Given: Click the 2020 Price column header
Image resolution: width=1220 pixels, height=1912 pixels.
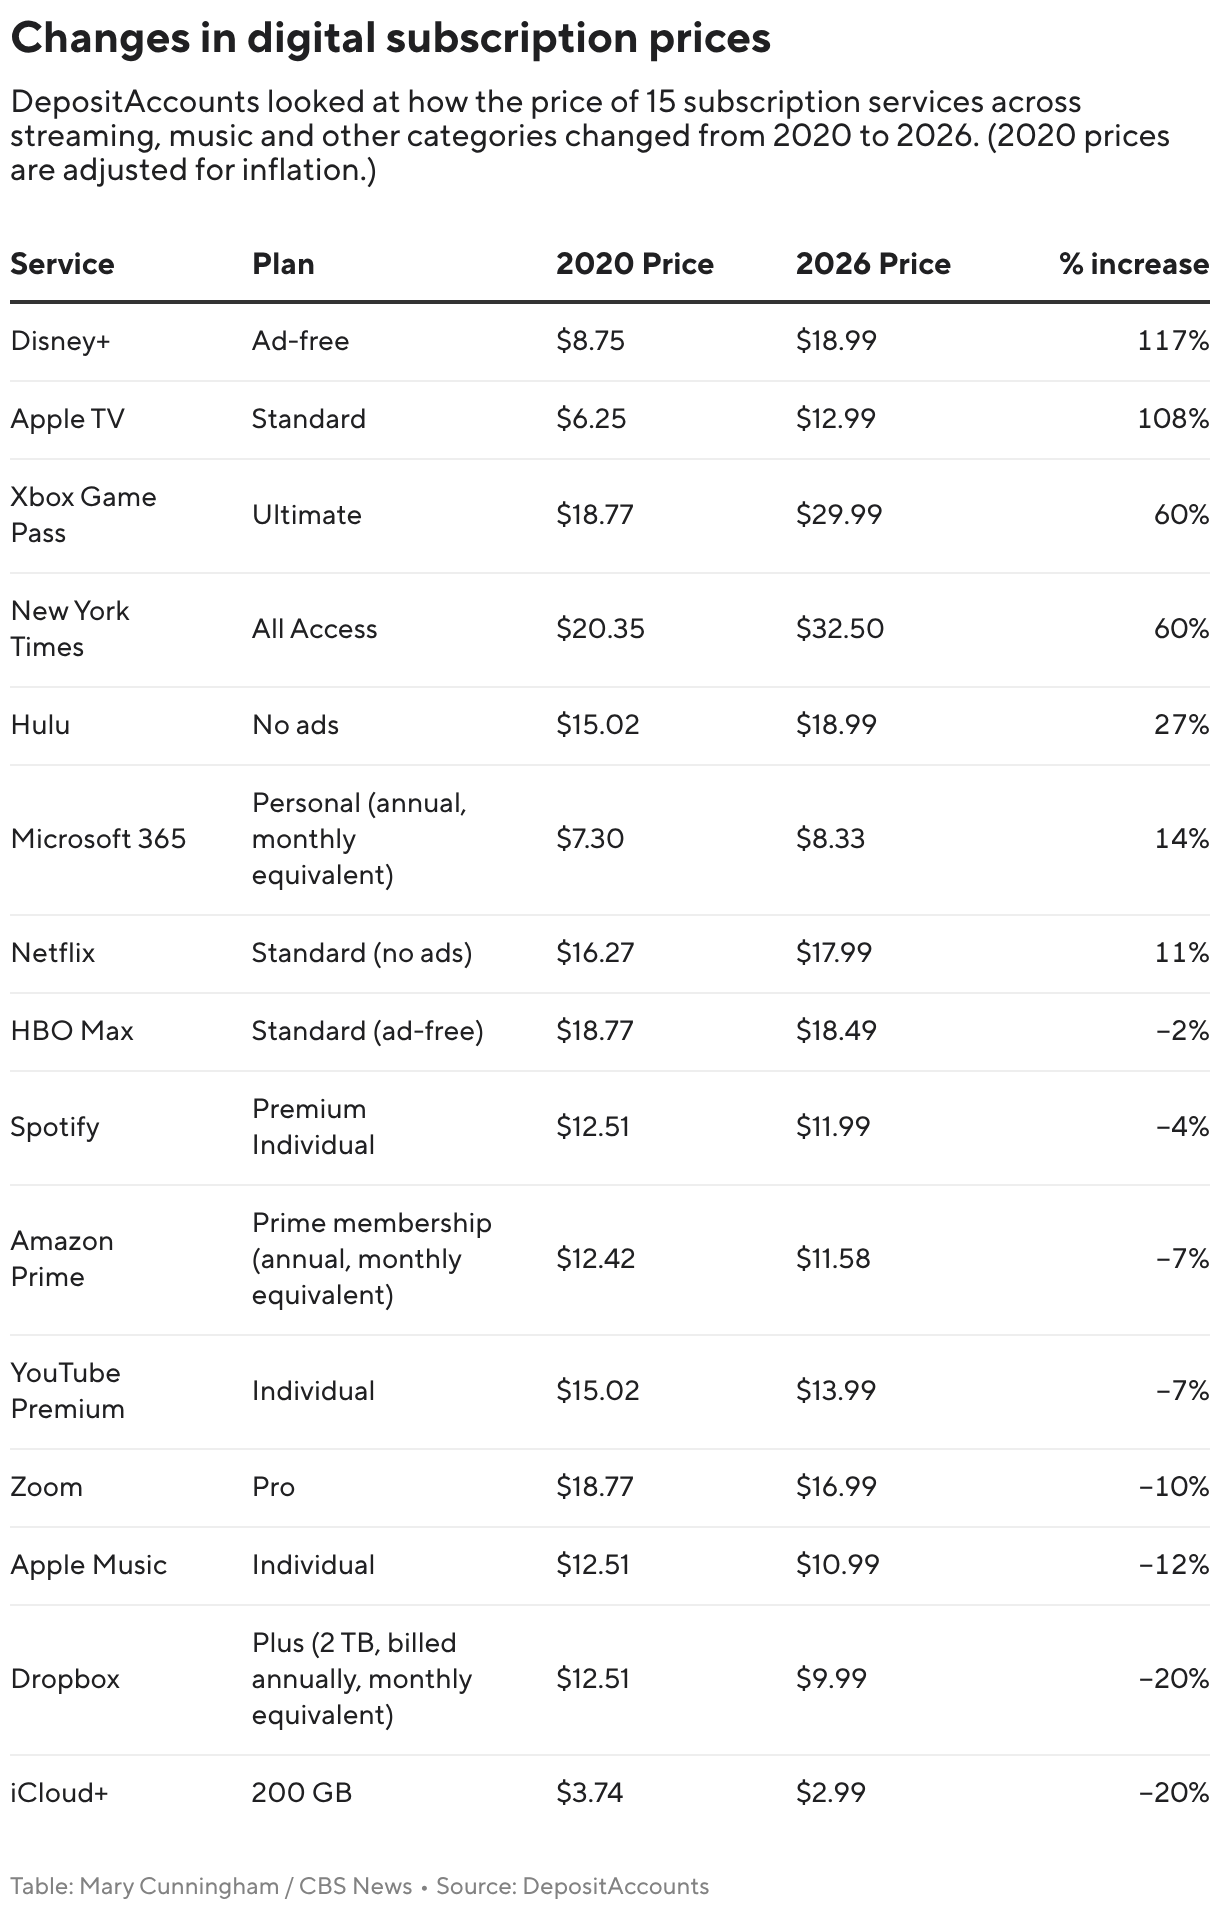Looking at the screenshot, I should (x=635, y=264).
